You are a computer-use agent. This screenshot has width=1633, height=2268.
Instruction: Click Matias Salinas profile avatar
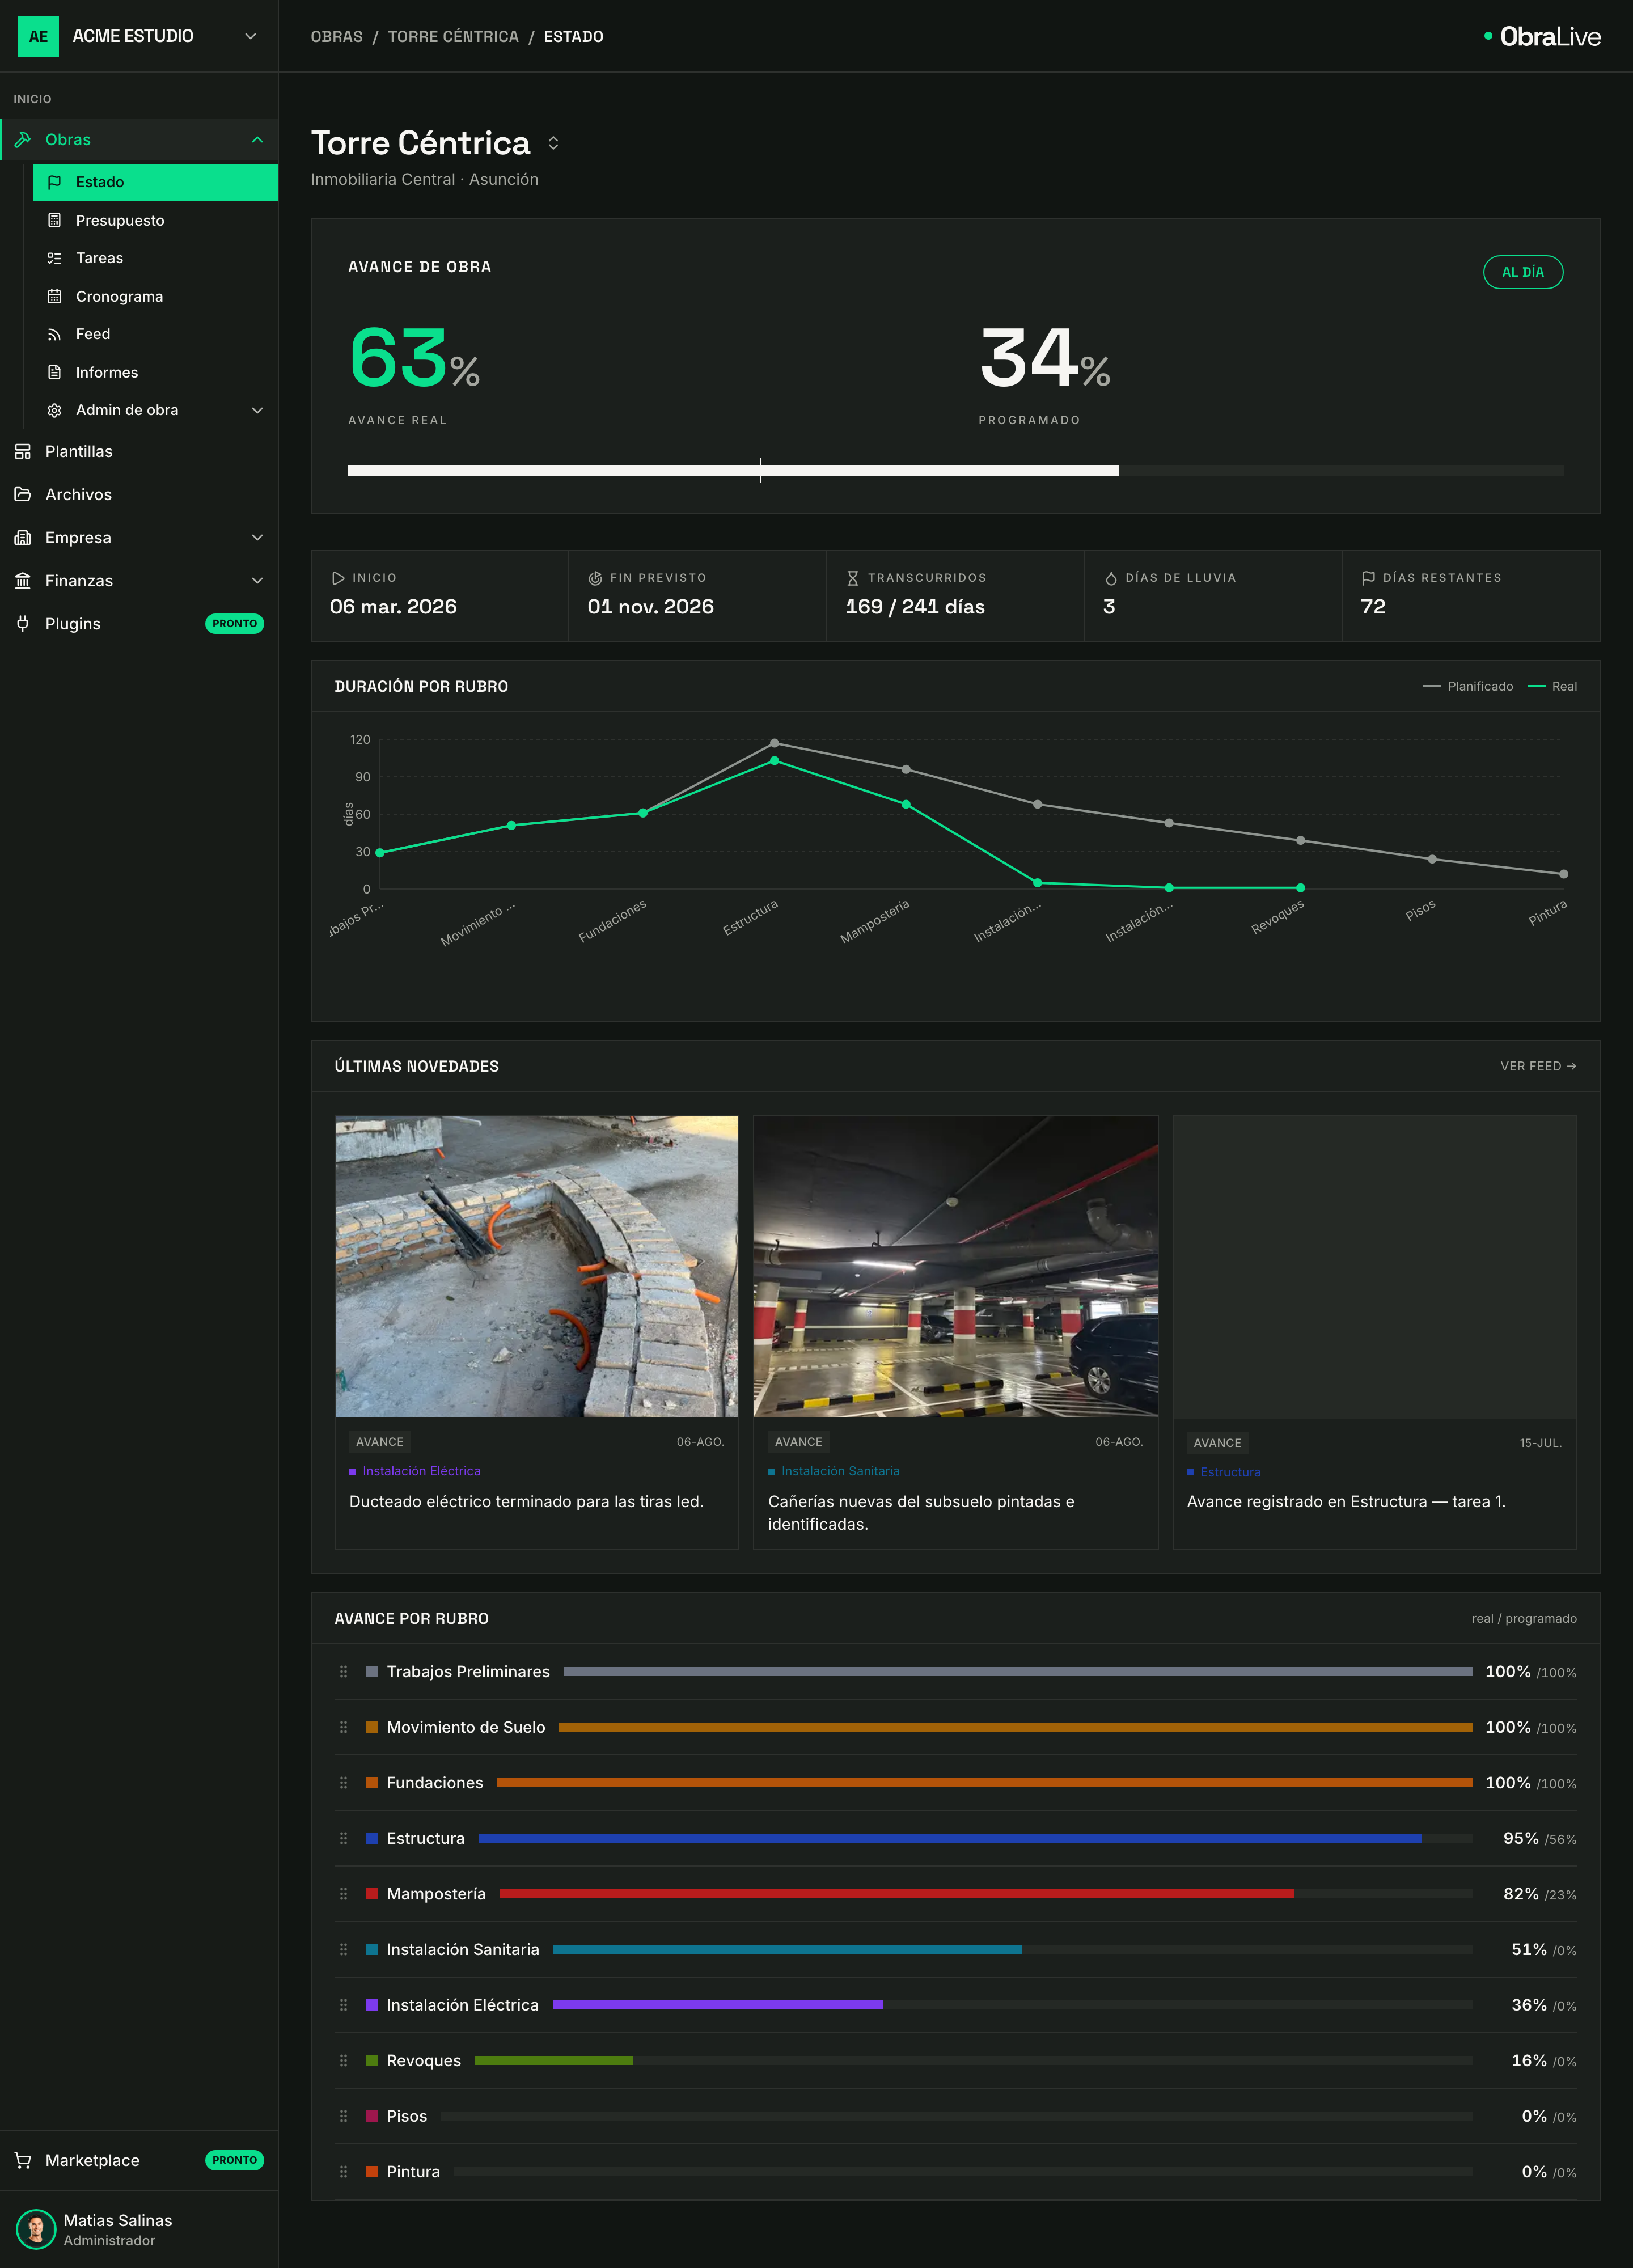[36, 2229]
